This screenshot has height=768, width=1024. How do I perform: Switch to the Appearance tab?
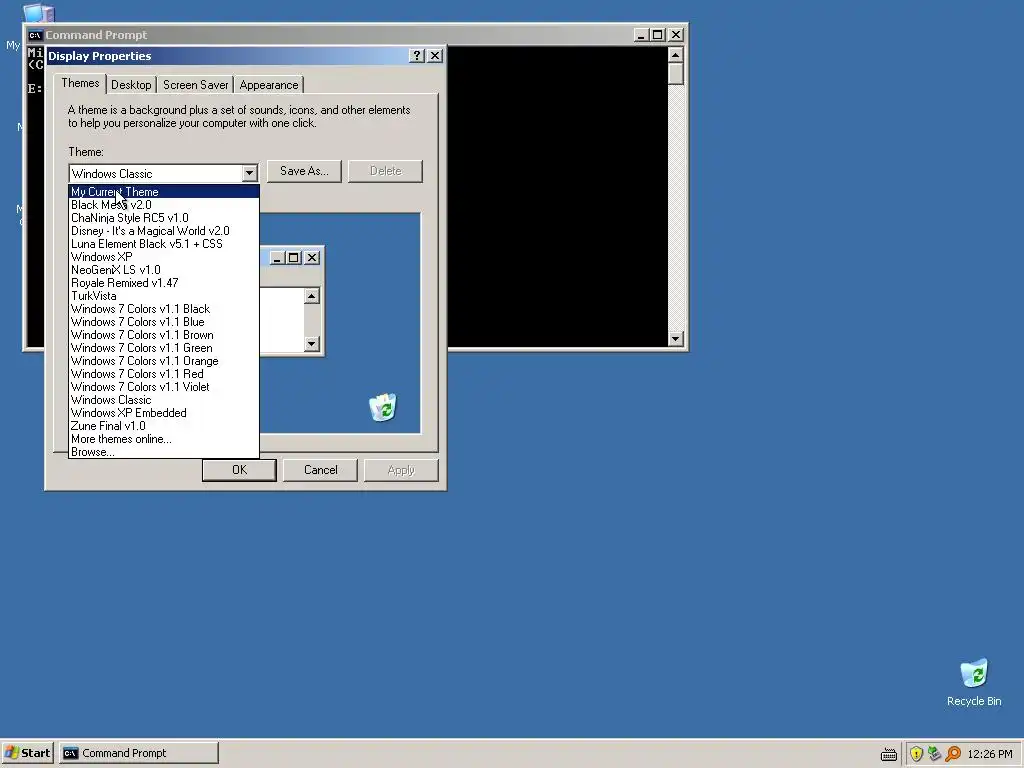[268, 85]
